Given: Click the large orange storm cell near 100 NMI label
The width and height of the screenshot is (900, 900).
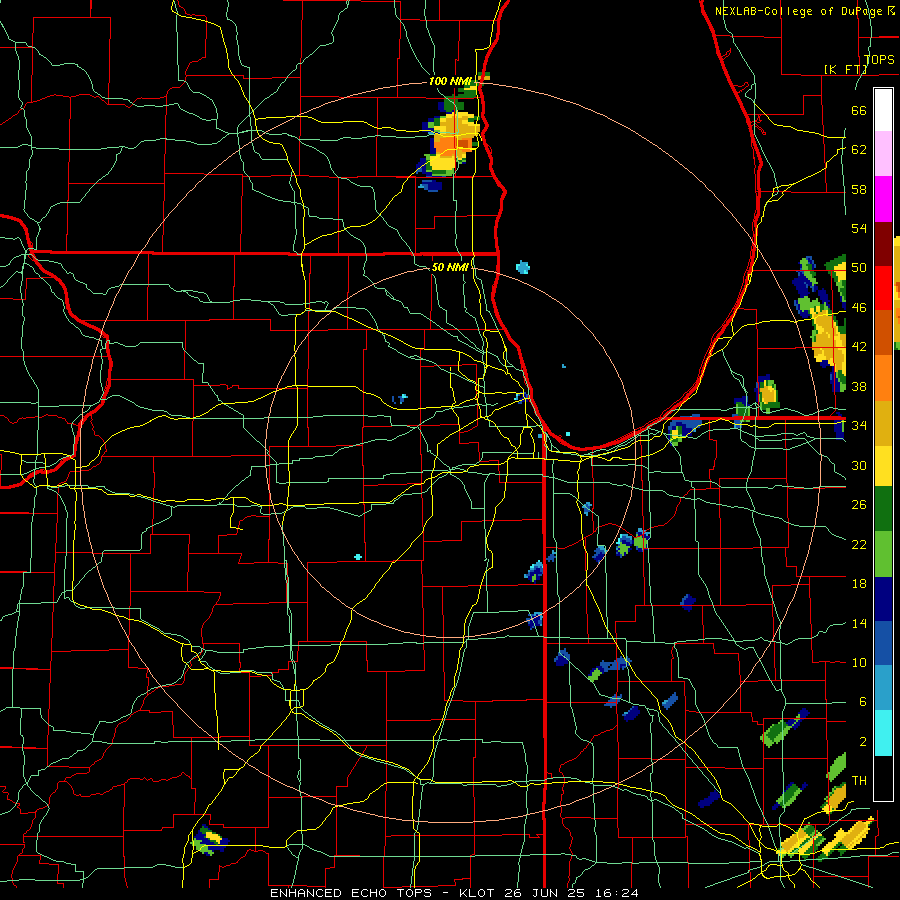Looking at the screenshot, I should pyautogui.click(x=453, y=141).
